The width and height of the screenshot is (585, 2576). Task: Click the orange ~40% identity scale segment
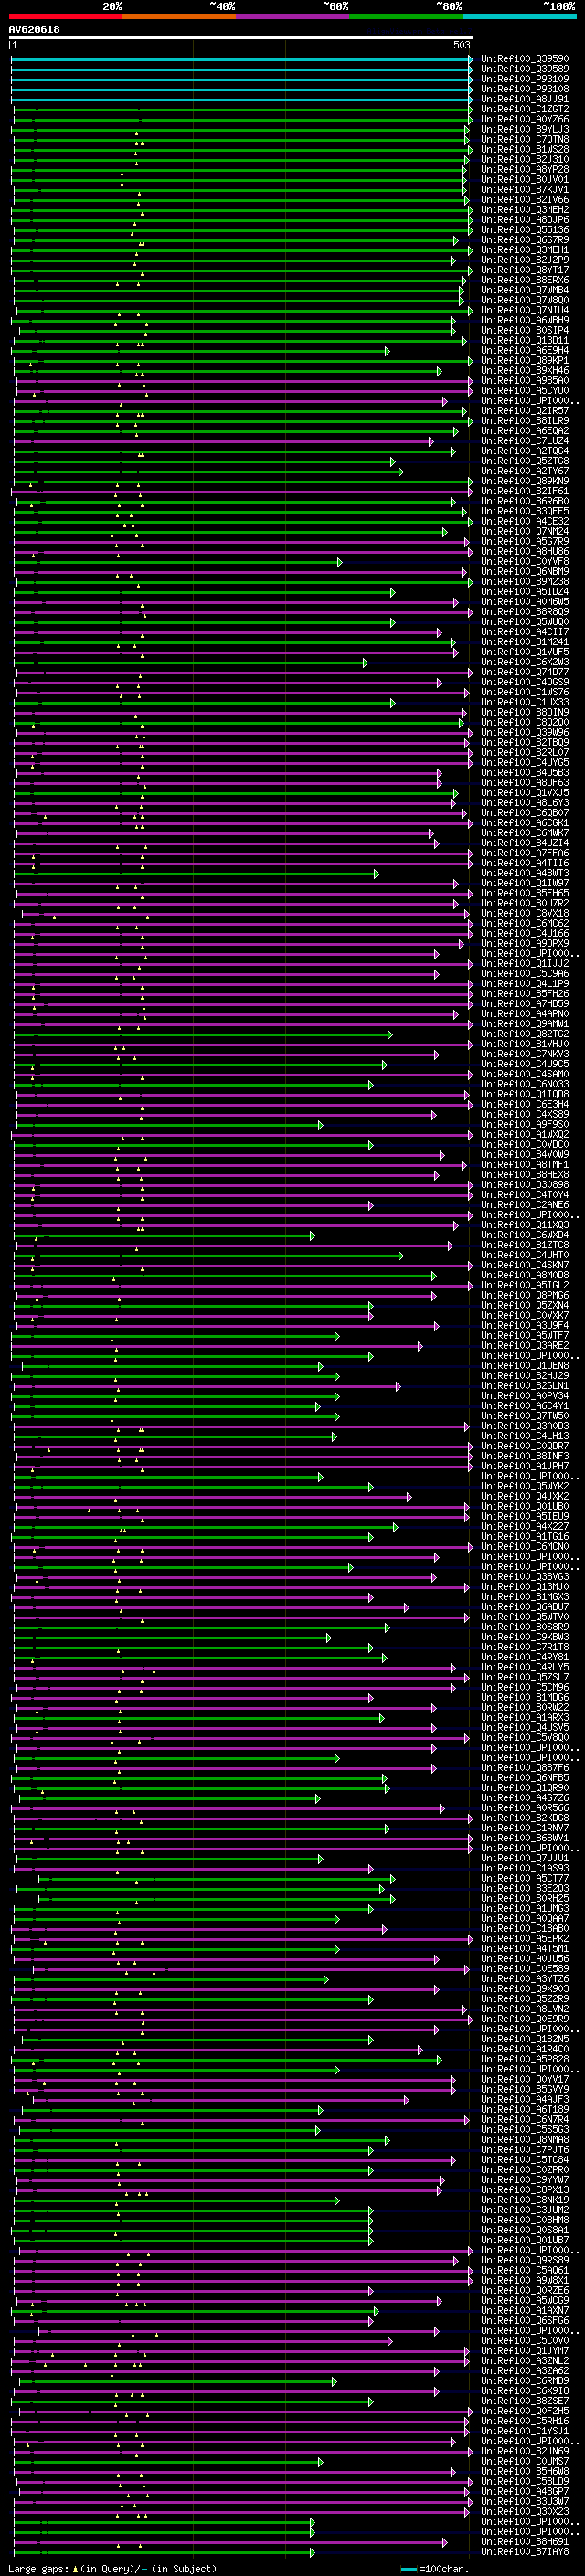pos(179,17)
